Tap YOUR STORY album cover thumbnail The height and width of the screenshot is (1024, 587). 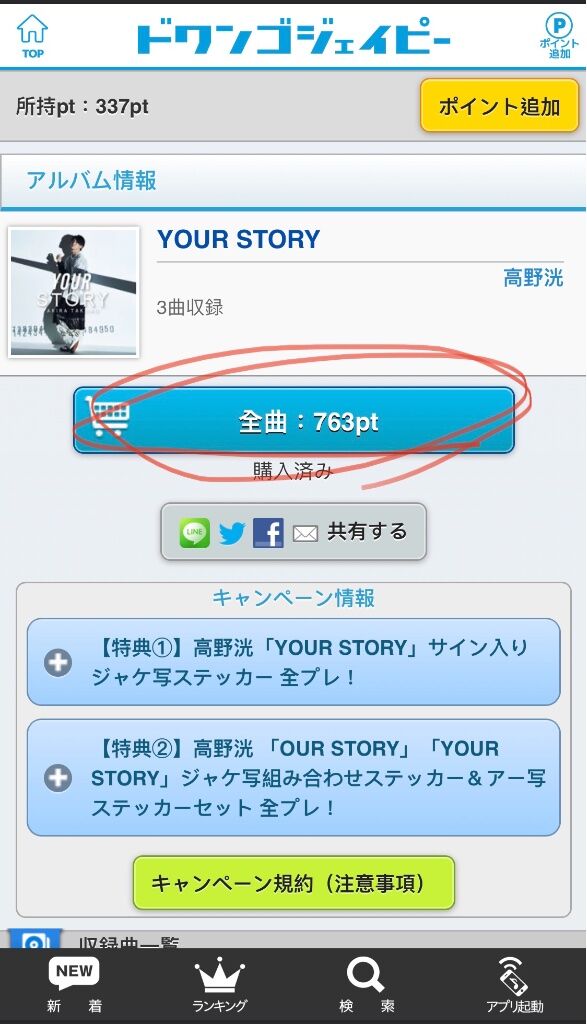[x=74, y=292]
